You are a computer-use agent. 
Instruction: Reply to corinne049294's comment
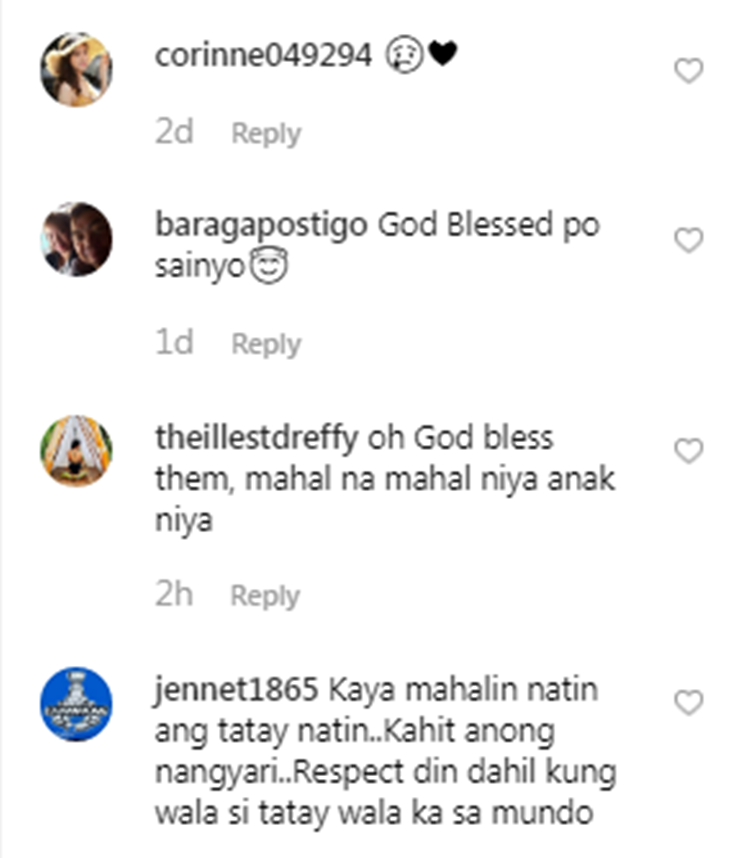(266, 134)
